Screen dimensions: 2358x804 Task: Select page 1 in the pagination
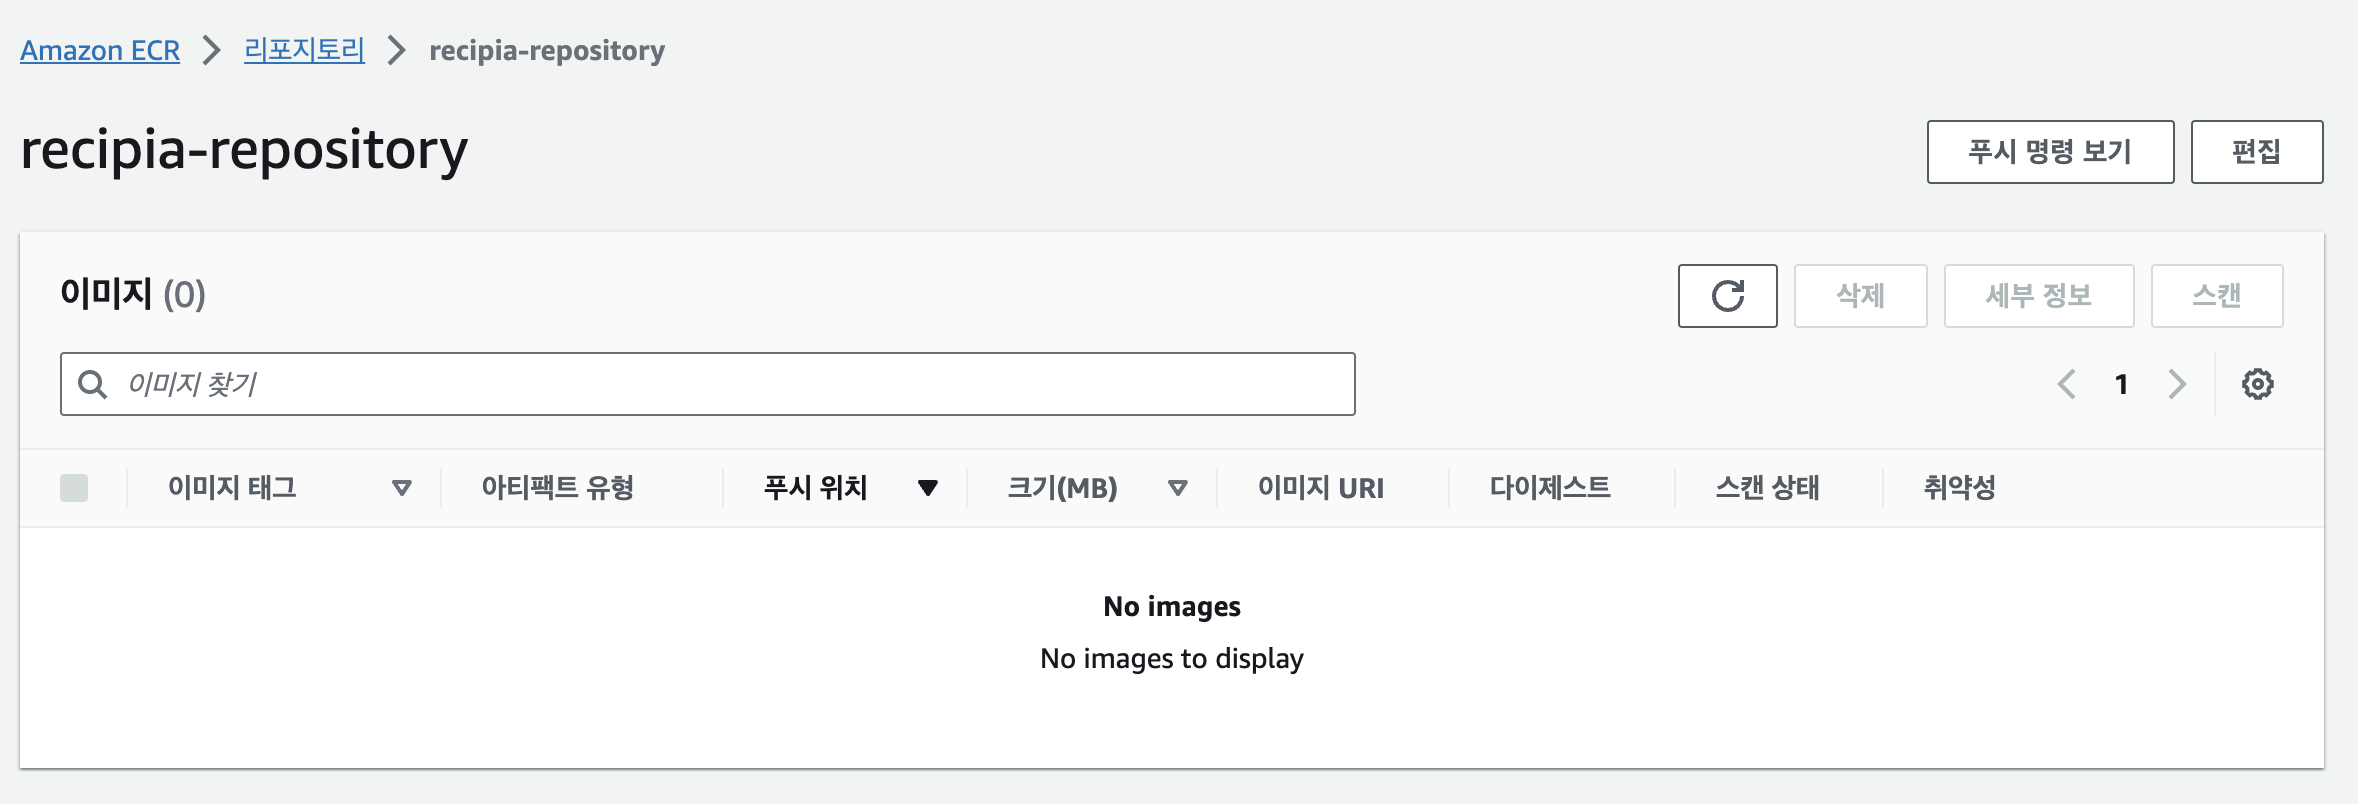[x=2122, y=383]
